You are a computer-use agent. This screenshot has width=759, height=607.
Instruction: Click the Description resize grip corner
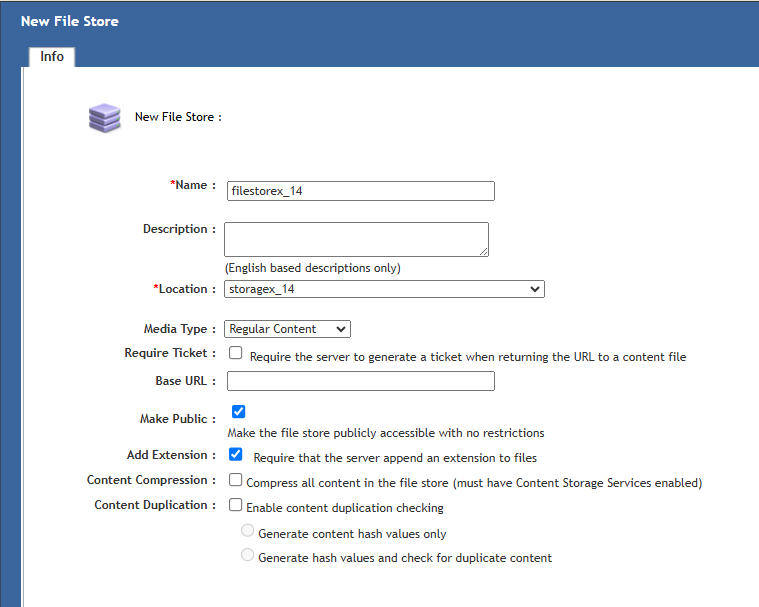pyautogui.click(x=484, y=252)
